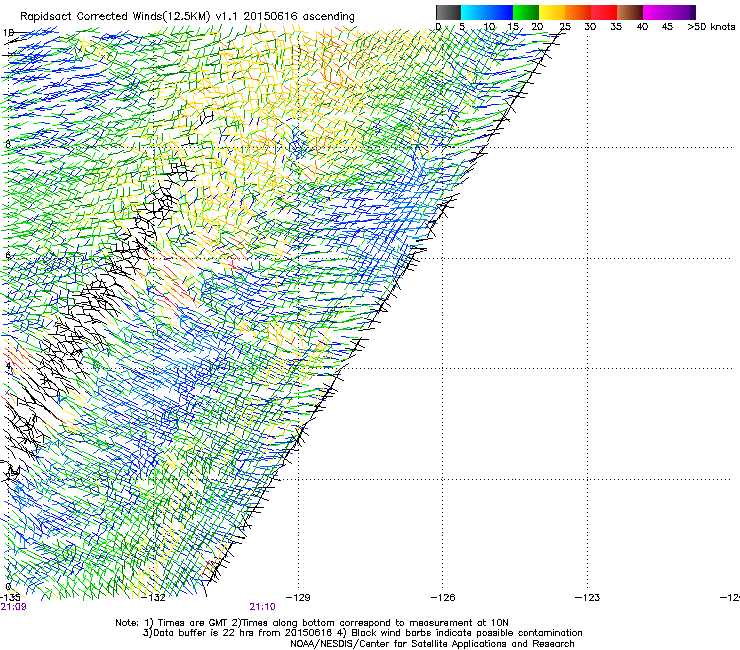Click the Rapidscat Corrected Winds title text
The image size is (740, 650).
click(x=187, y=17)
